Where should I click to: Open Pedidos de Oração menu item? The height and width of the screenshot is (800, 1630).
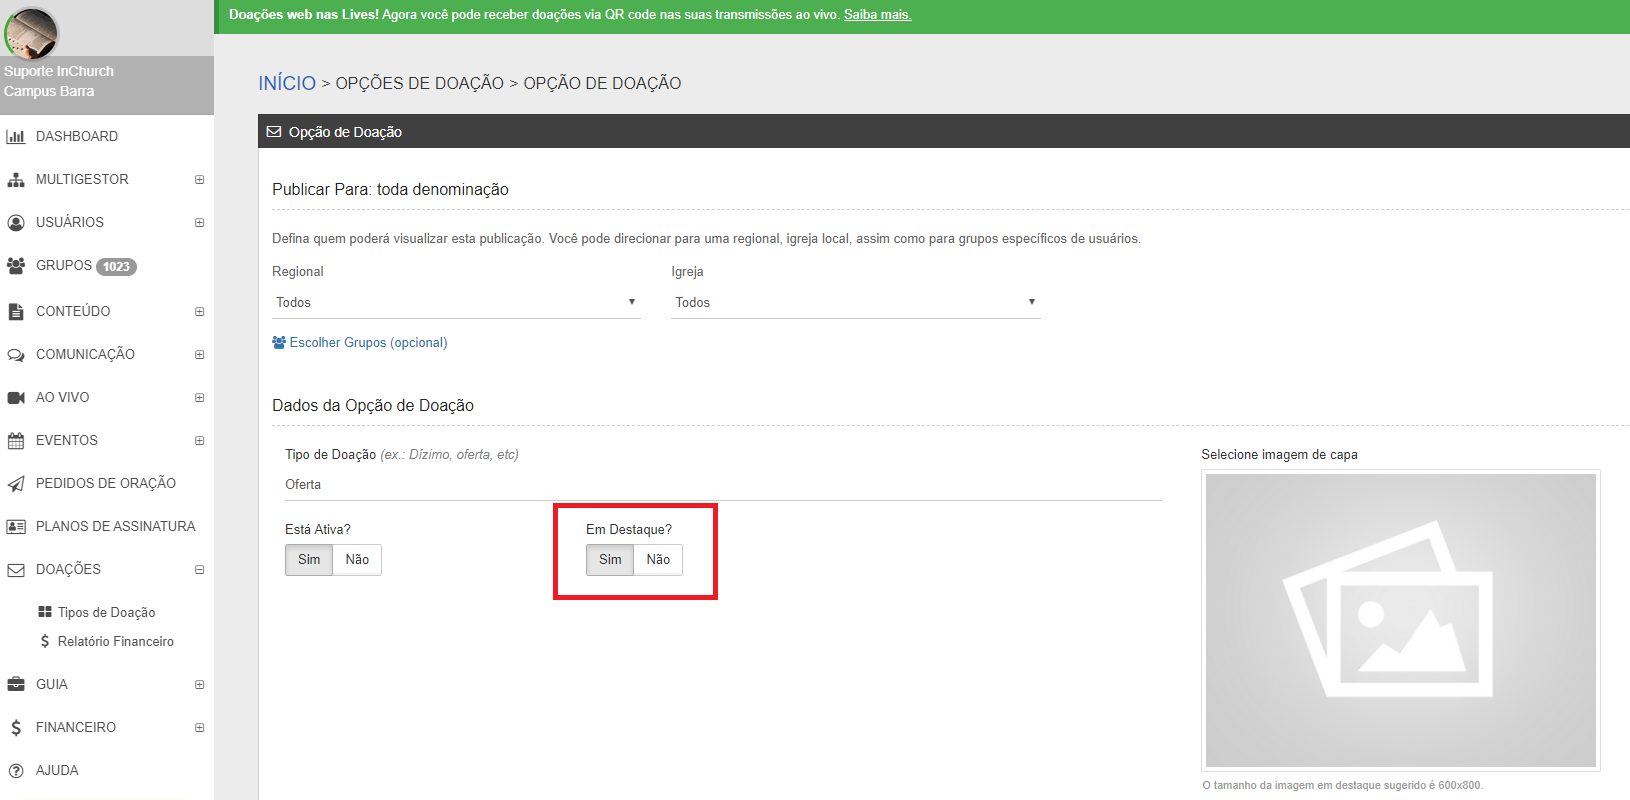pyautogui.click(x=107, y=484)
